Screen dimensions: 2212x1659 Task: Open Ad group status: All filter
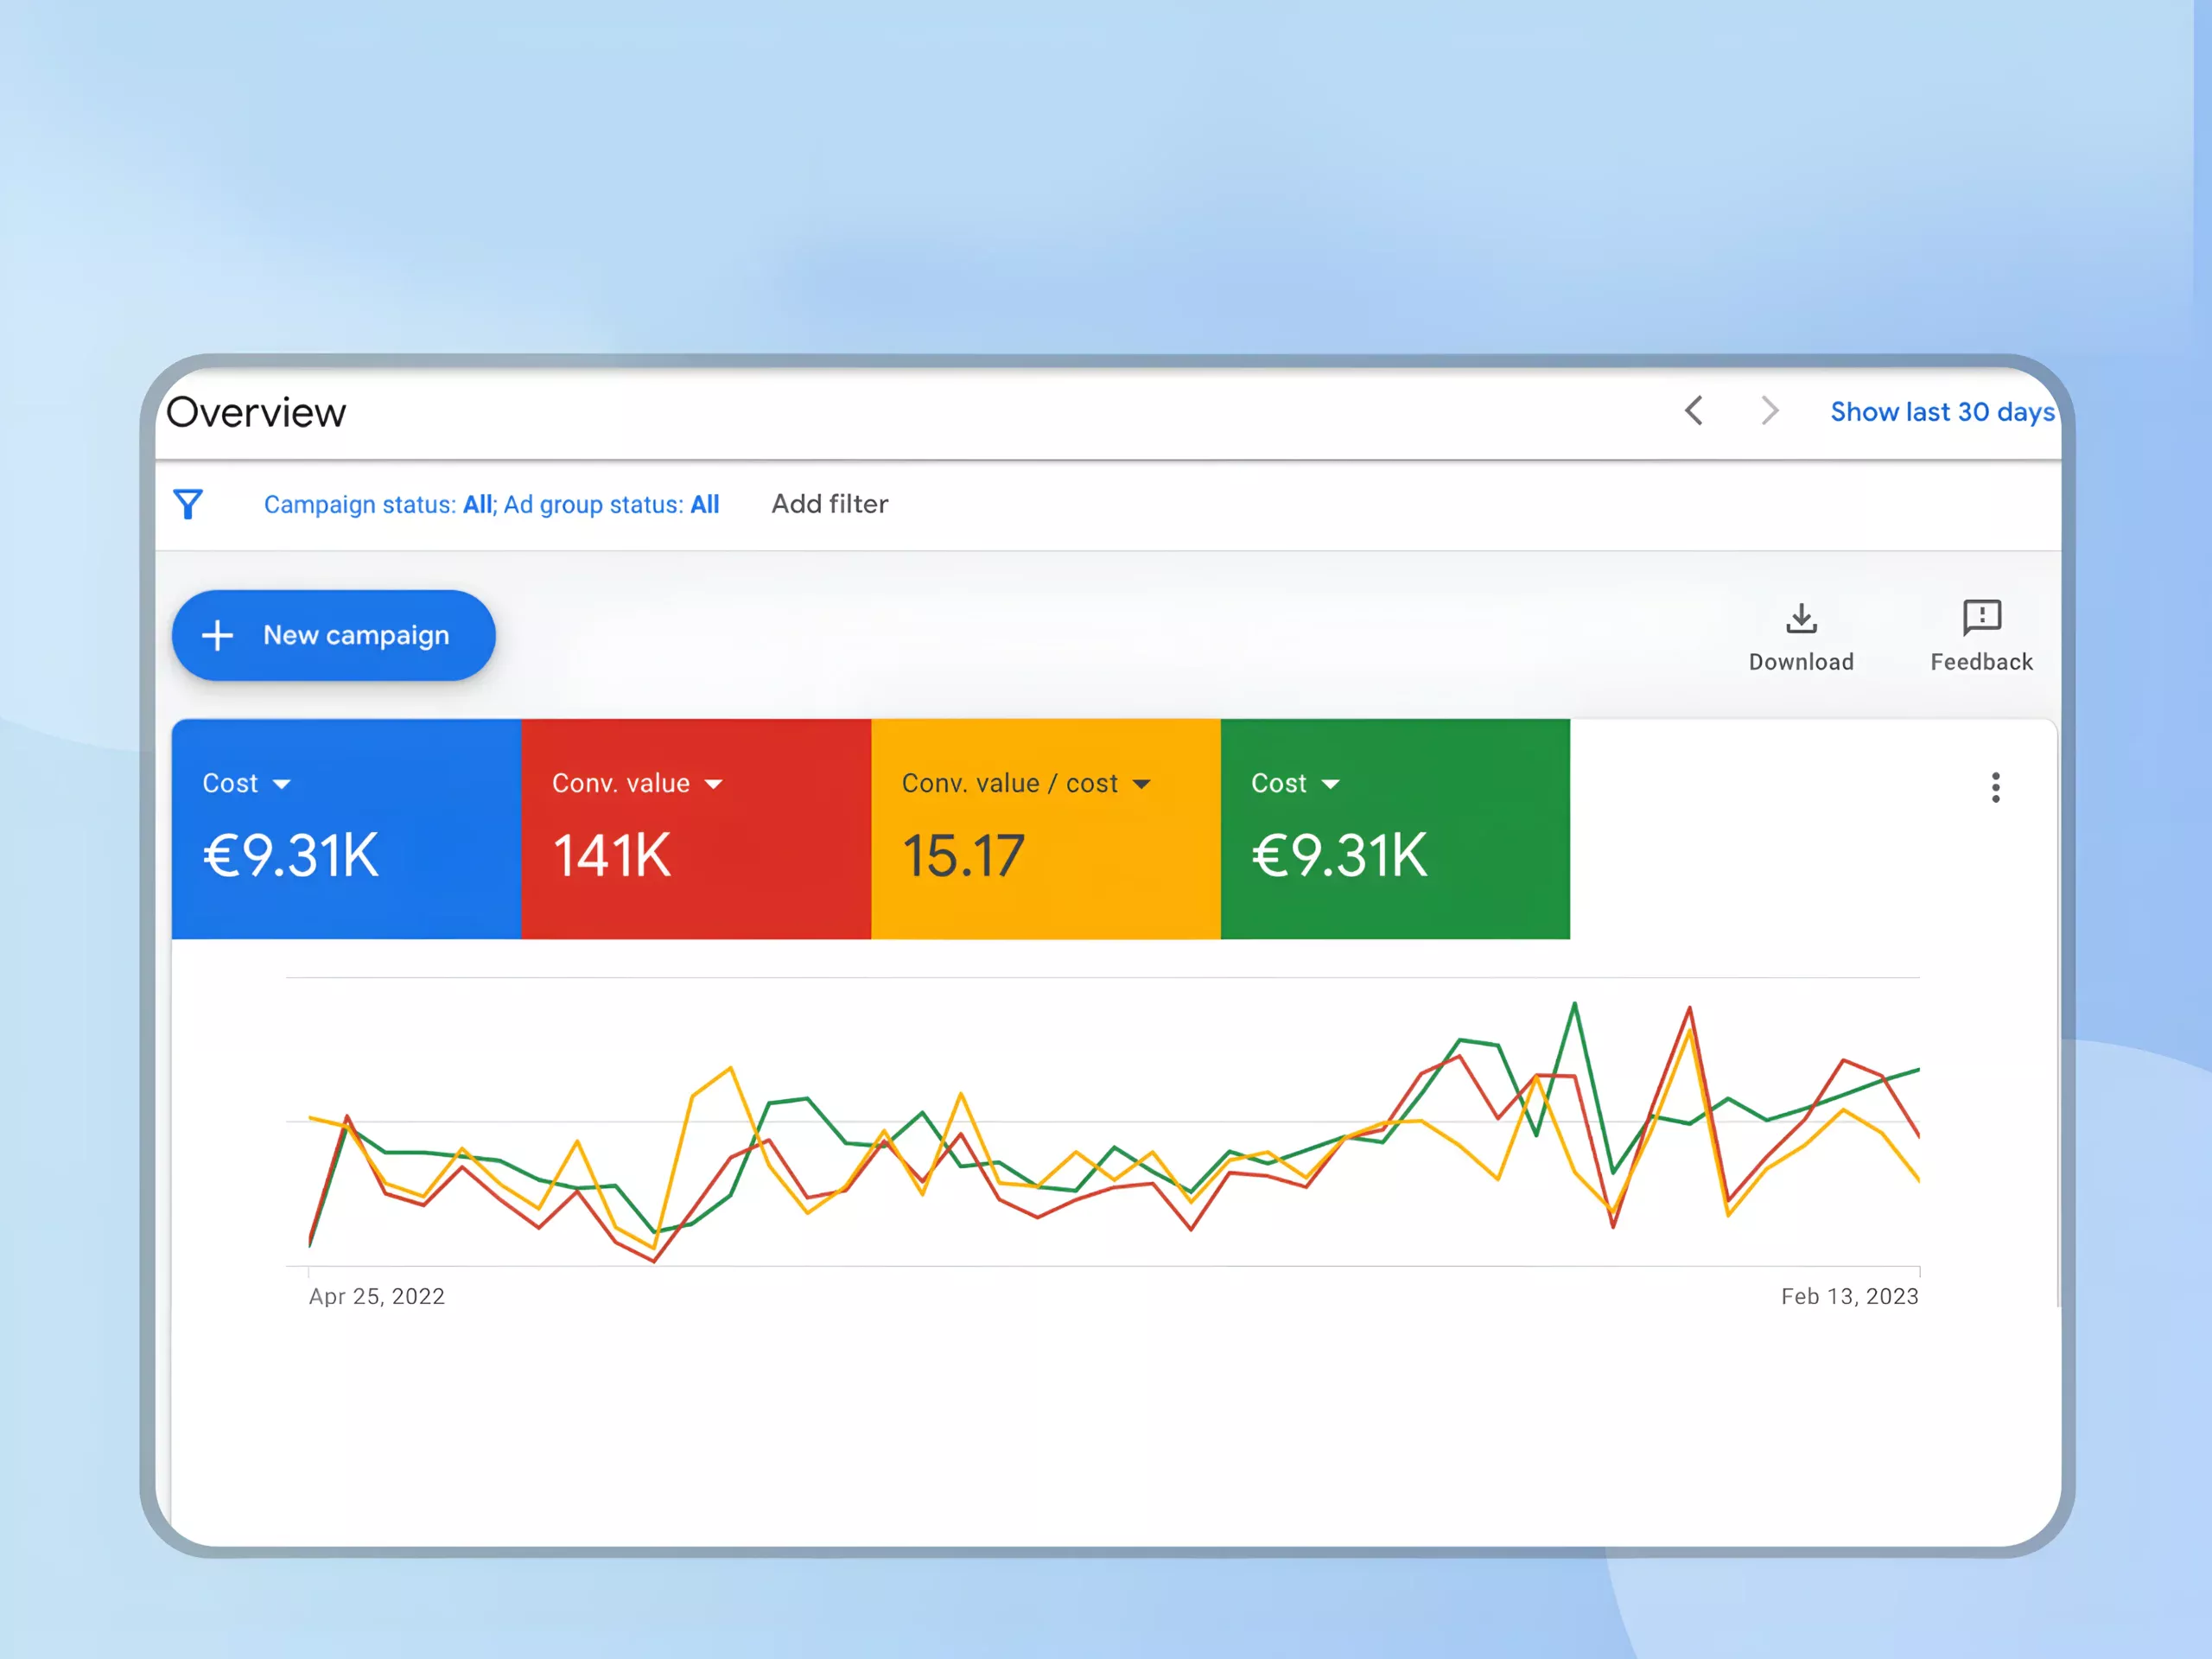(611, 505)
